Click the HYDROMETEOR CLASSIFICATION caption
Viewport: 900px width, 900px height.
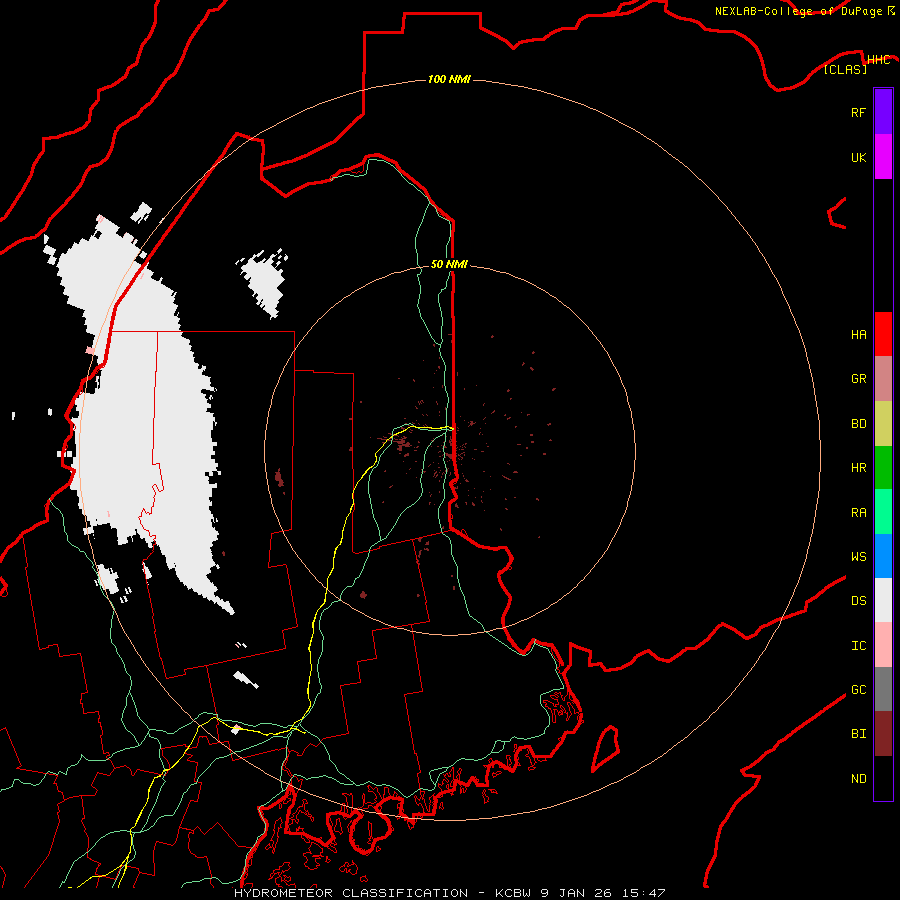[x=351, y=893]
